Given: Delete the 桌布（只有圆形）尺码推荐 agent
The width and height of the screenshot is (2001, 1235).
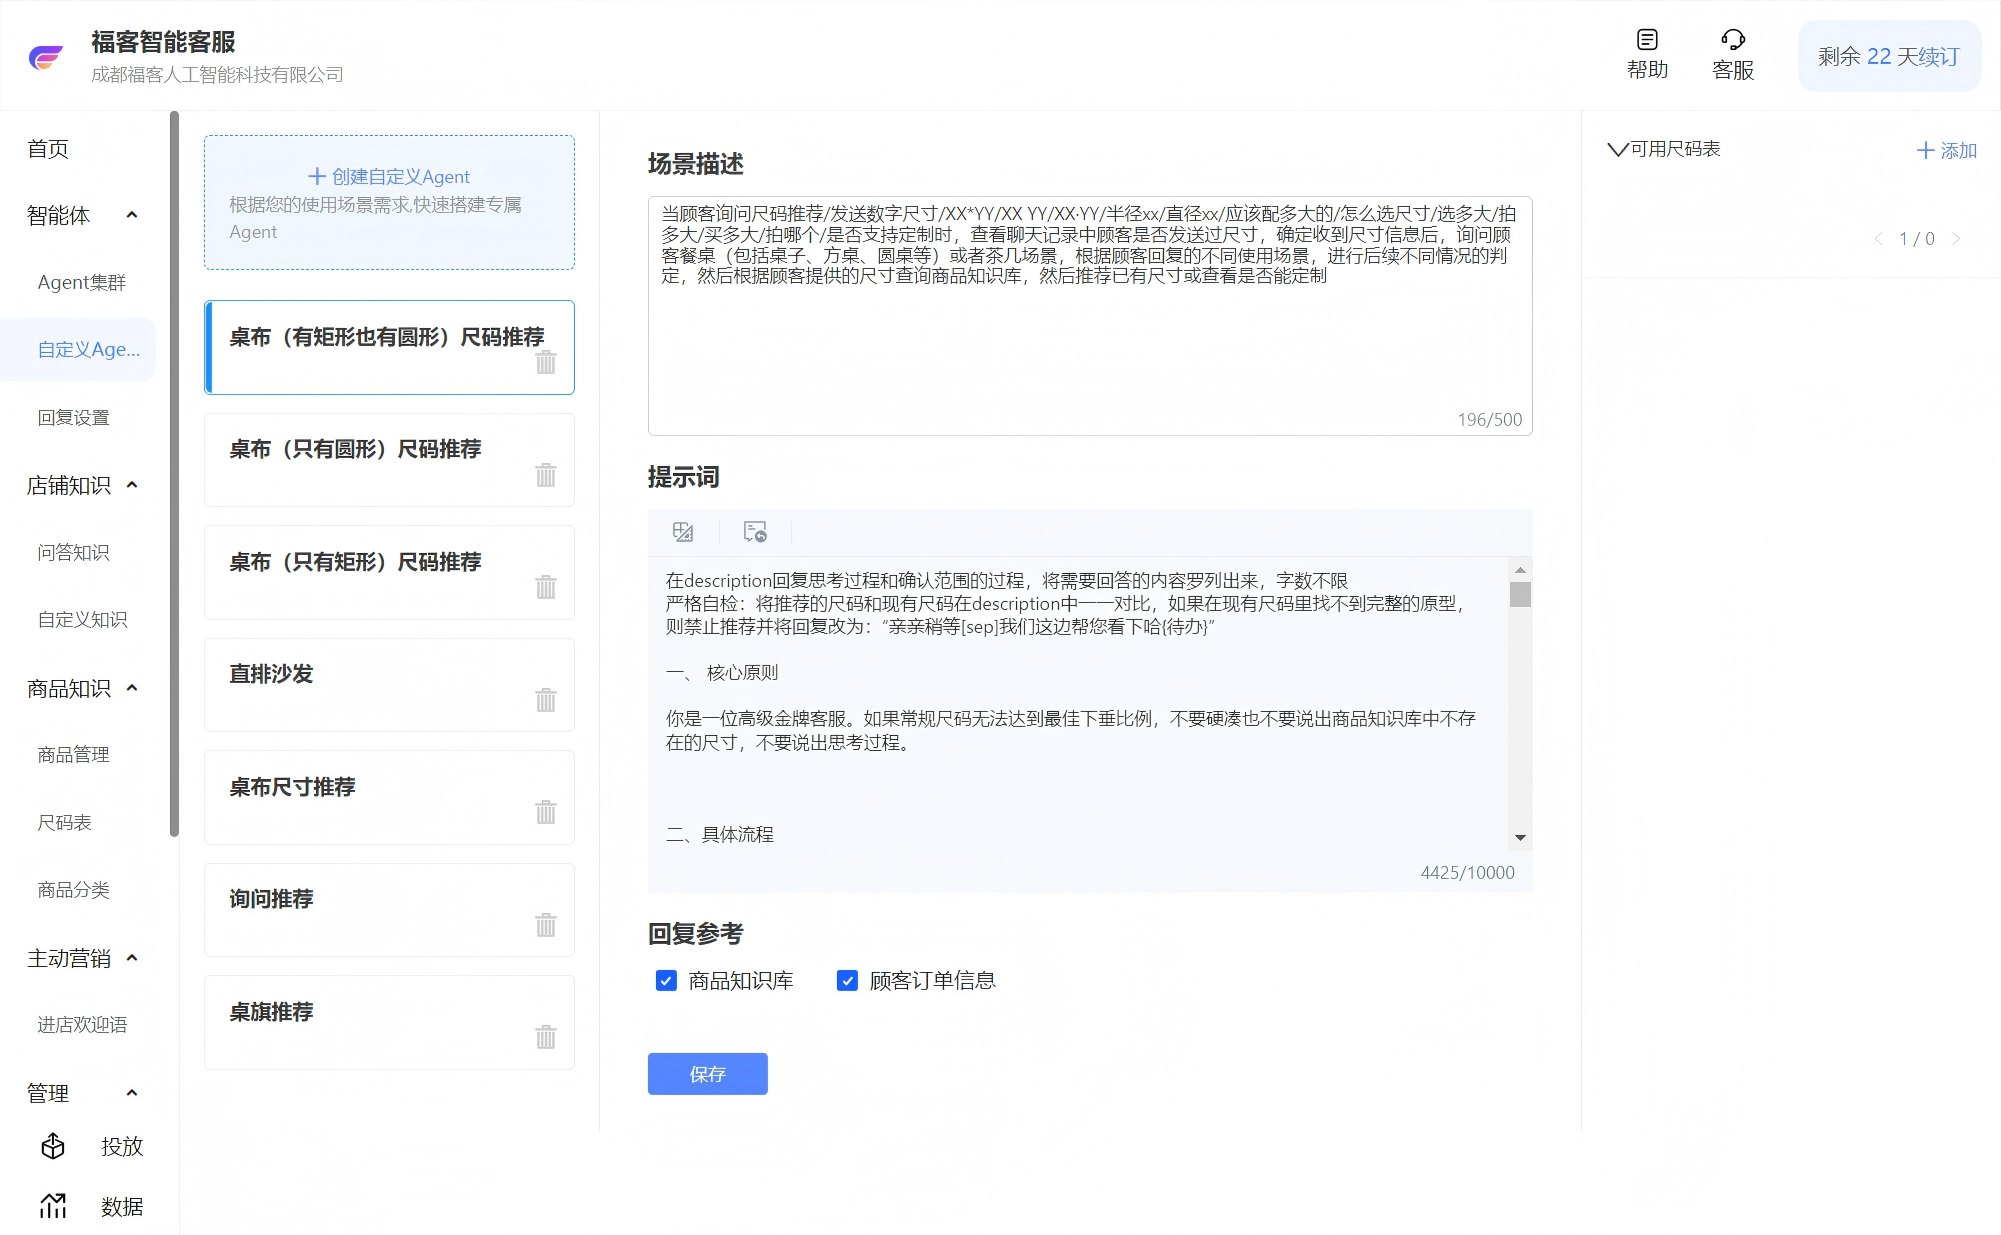Looking at the screenshot, I should pyautogui.click(x=546, y=475).
